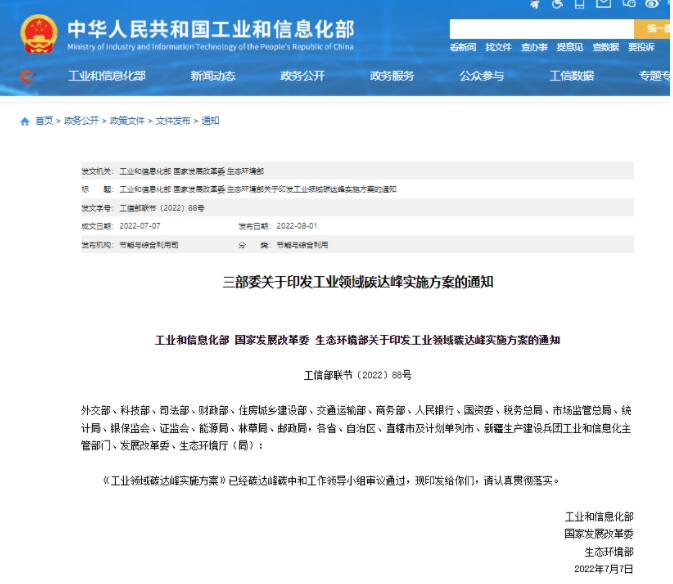The width and height of the screenshot is (673, 584).
Task: Go to 政务服务 navigation item
Action: pos(392,77)
